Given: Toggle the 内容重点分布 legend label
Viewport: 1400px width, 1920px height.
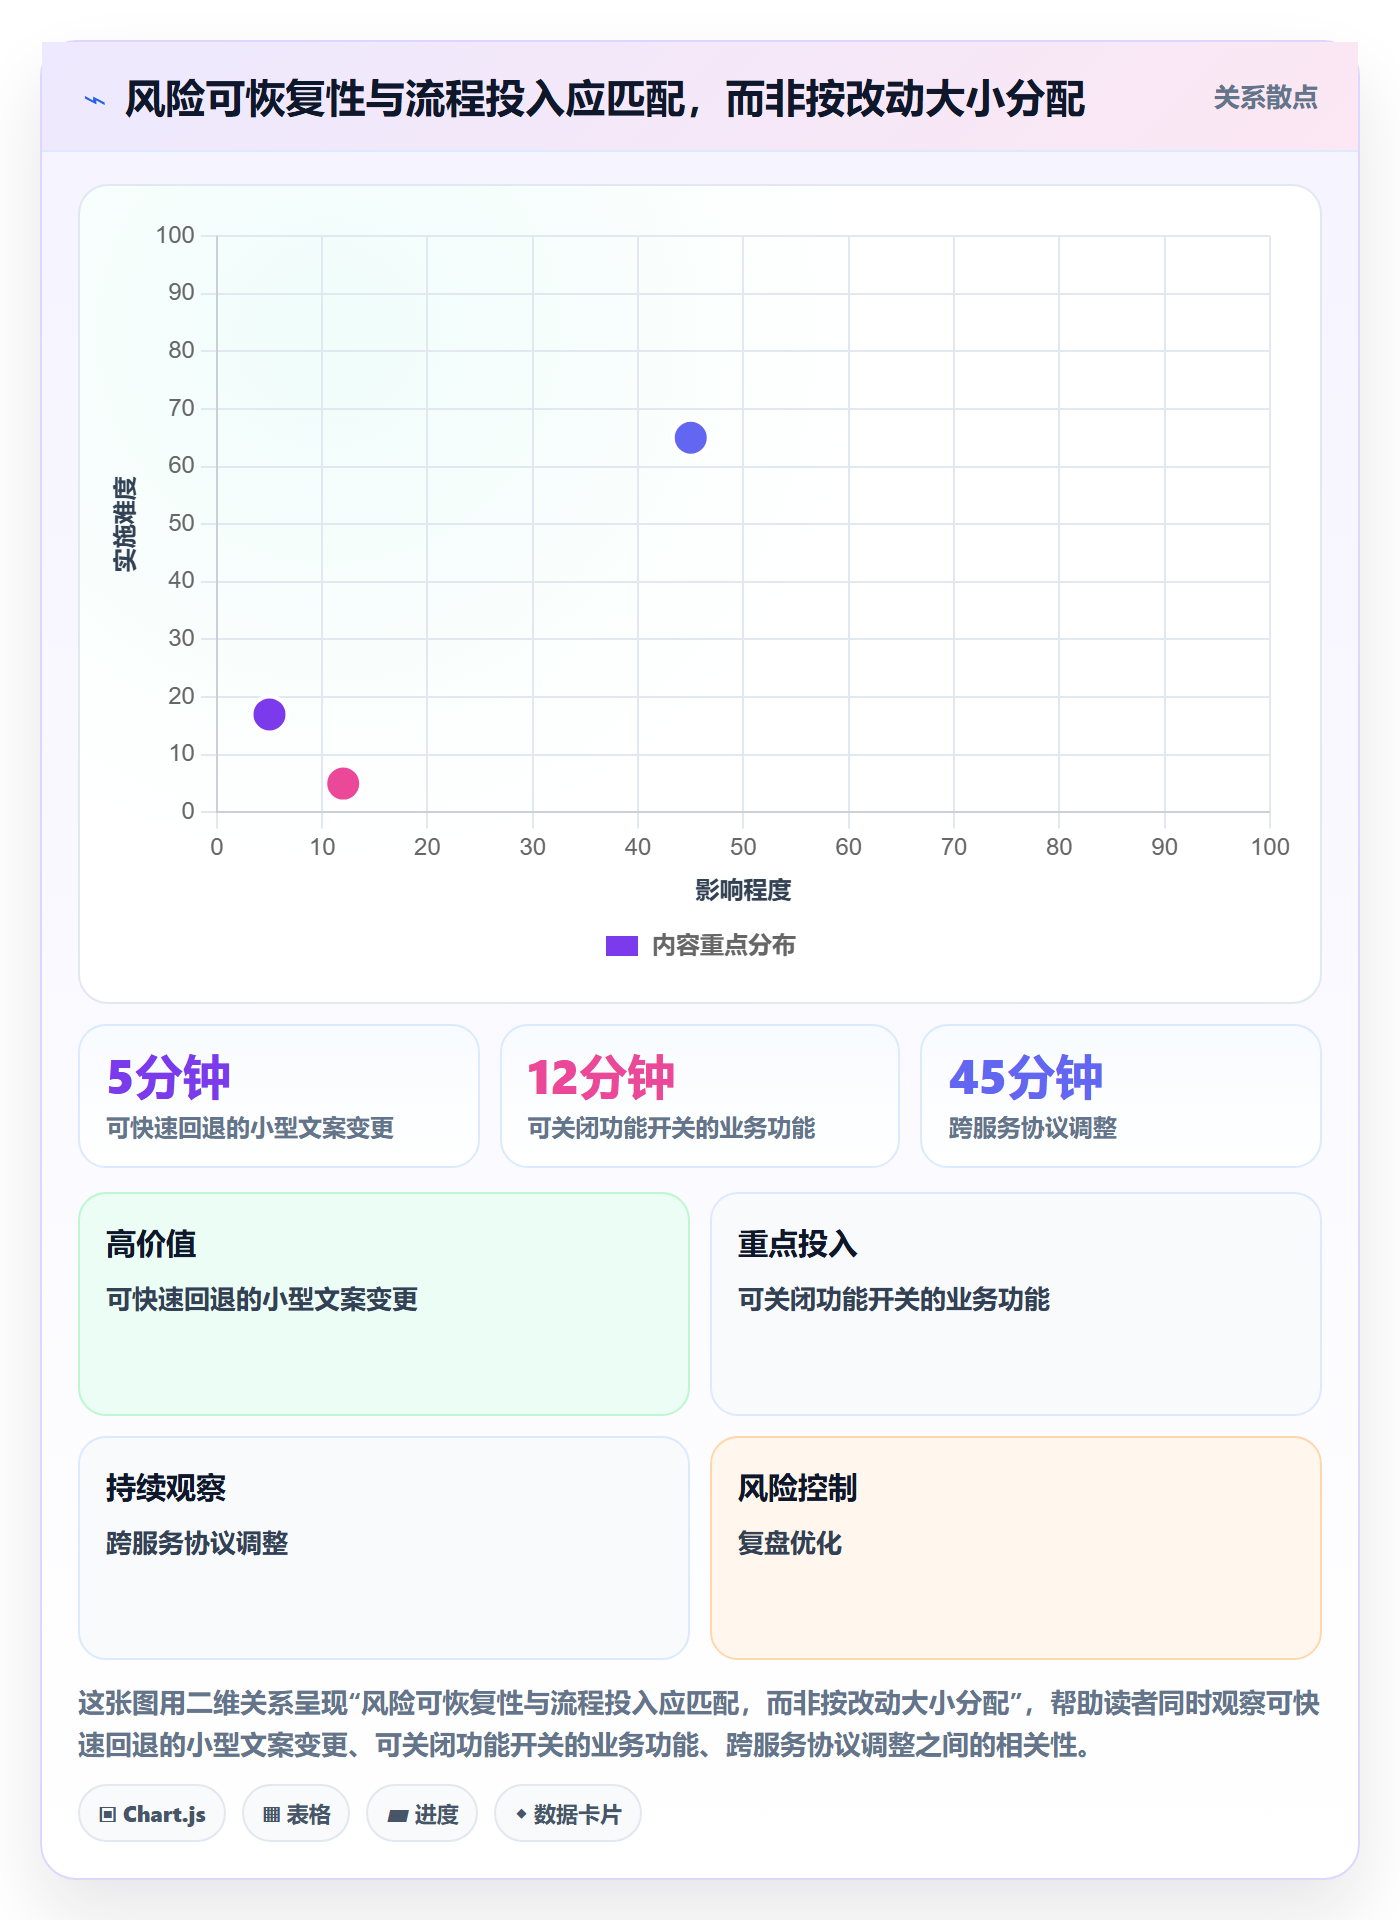Looking at the screenshot, I should (x=723, y=946).
